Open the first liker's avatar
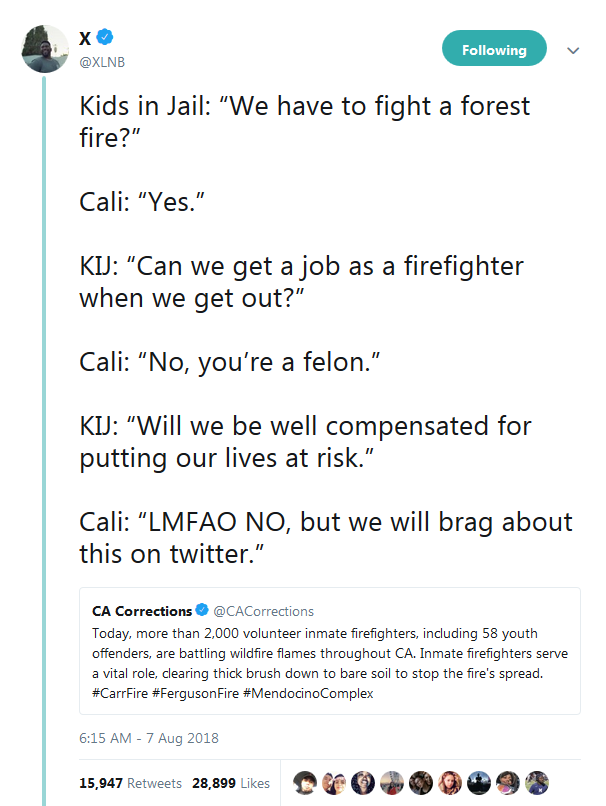606x806 pixels. click(304, 783)
